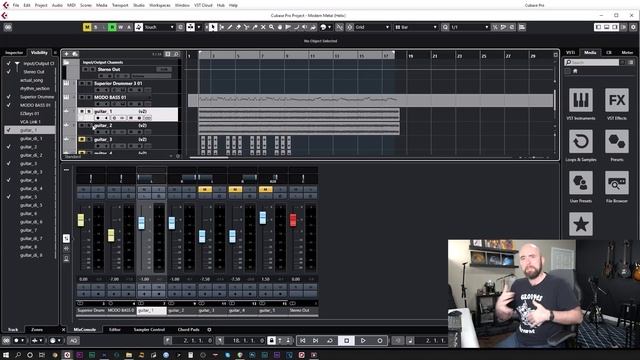This screenshot has height=360, width=640.
Task: Open Loops & Samples tile
Action: [581, 142]
